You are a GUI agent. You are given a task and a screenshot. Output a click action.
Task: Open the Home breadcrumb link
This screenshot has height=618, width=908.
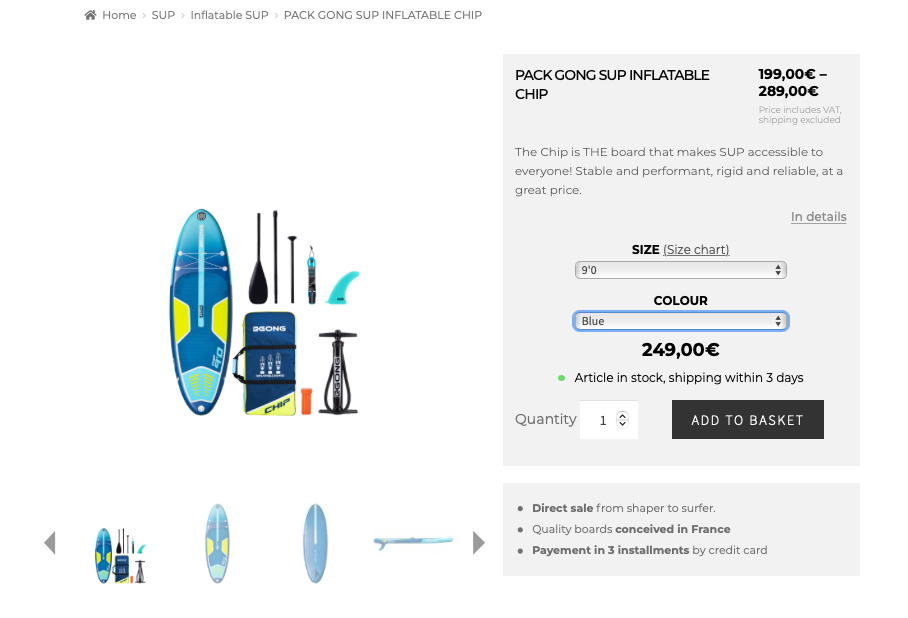pyautogui.click(x=119, y=15)
